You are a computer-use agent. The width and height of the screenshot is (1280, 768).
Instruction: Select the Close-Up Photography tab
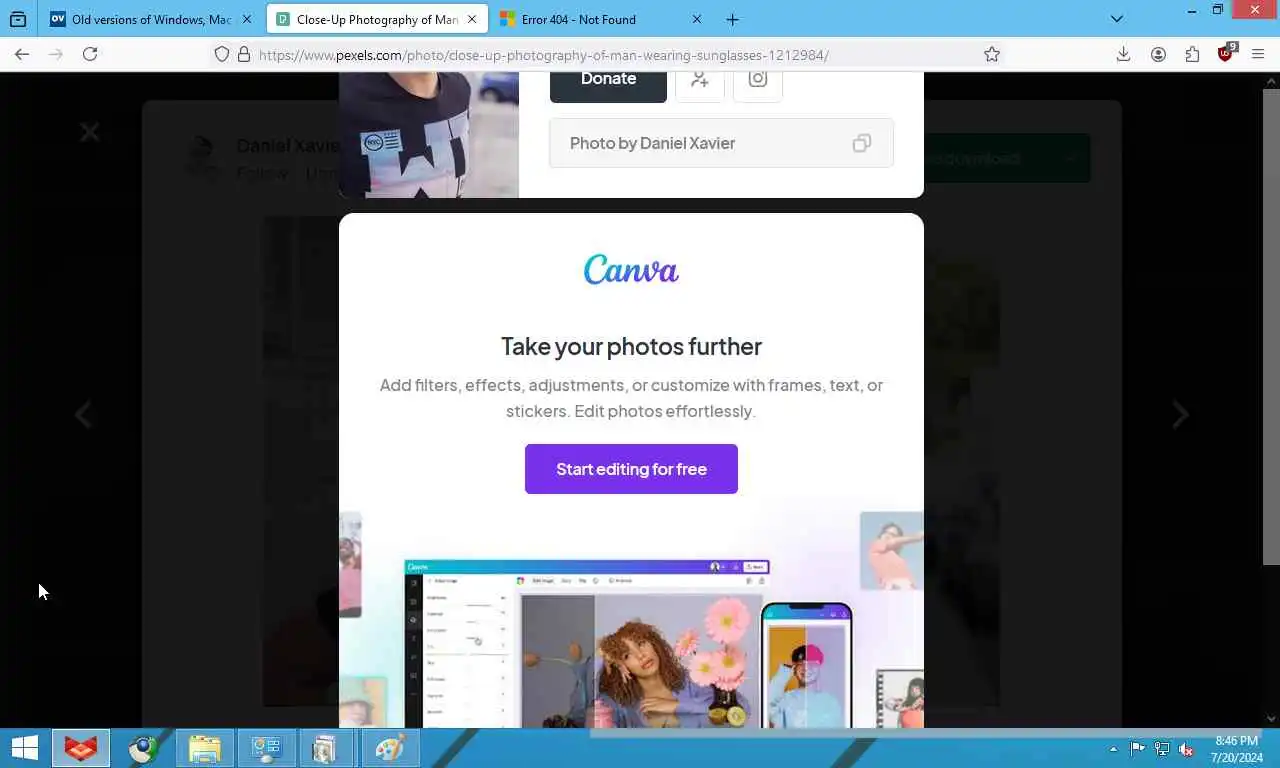(376, 19)
